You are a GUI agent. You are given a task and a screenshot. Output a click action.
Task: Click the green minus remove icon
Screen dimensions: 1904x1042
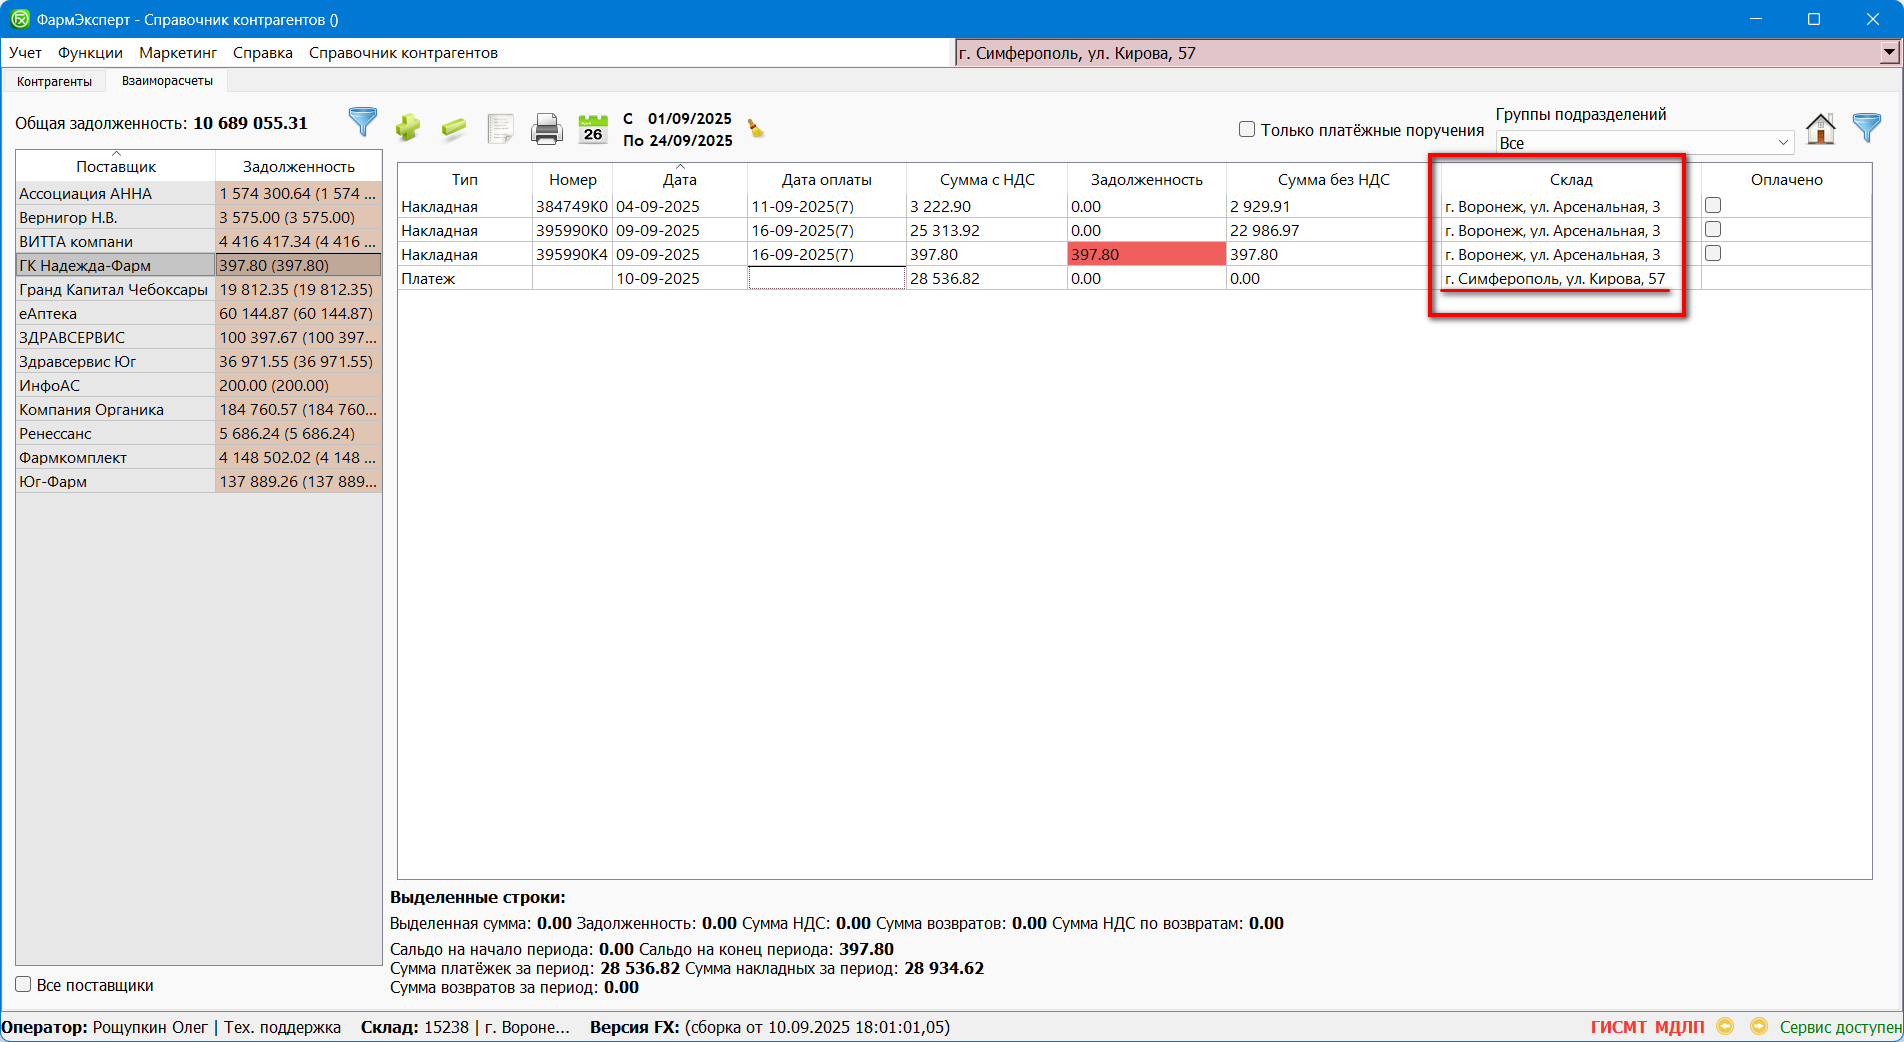pos(453,128)
